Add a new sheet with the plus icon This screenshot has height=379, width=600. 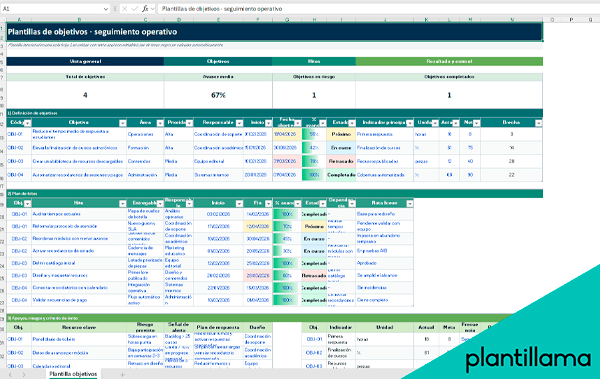pos(122,374)
